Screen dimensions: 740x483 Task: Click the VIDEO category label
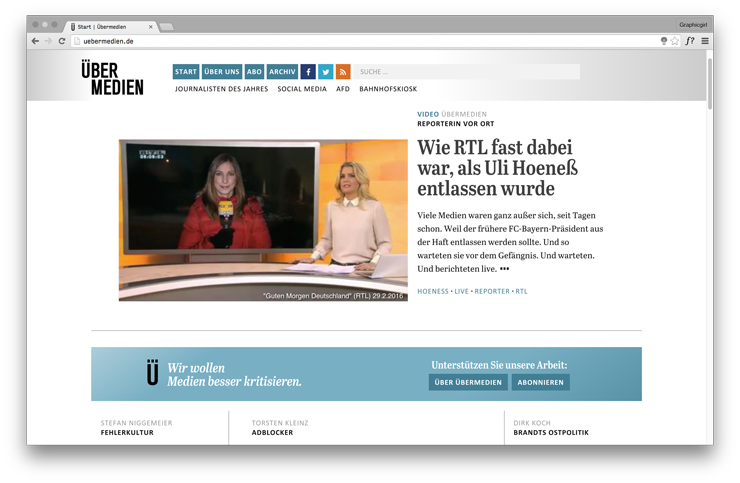pyautogui.click(x=428, y=114)
